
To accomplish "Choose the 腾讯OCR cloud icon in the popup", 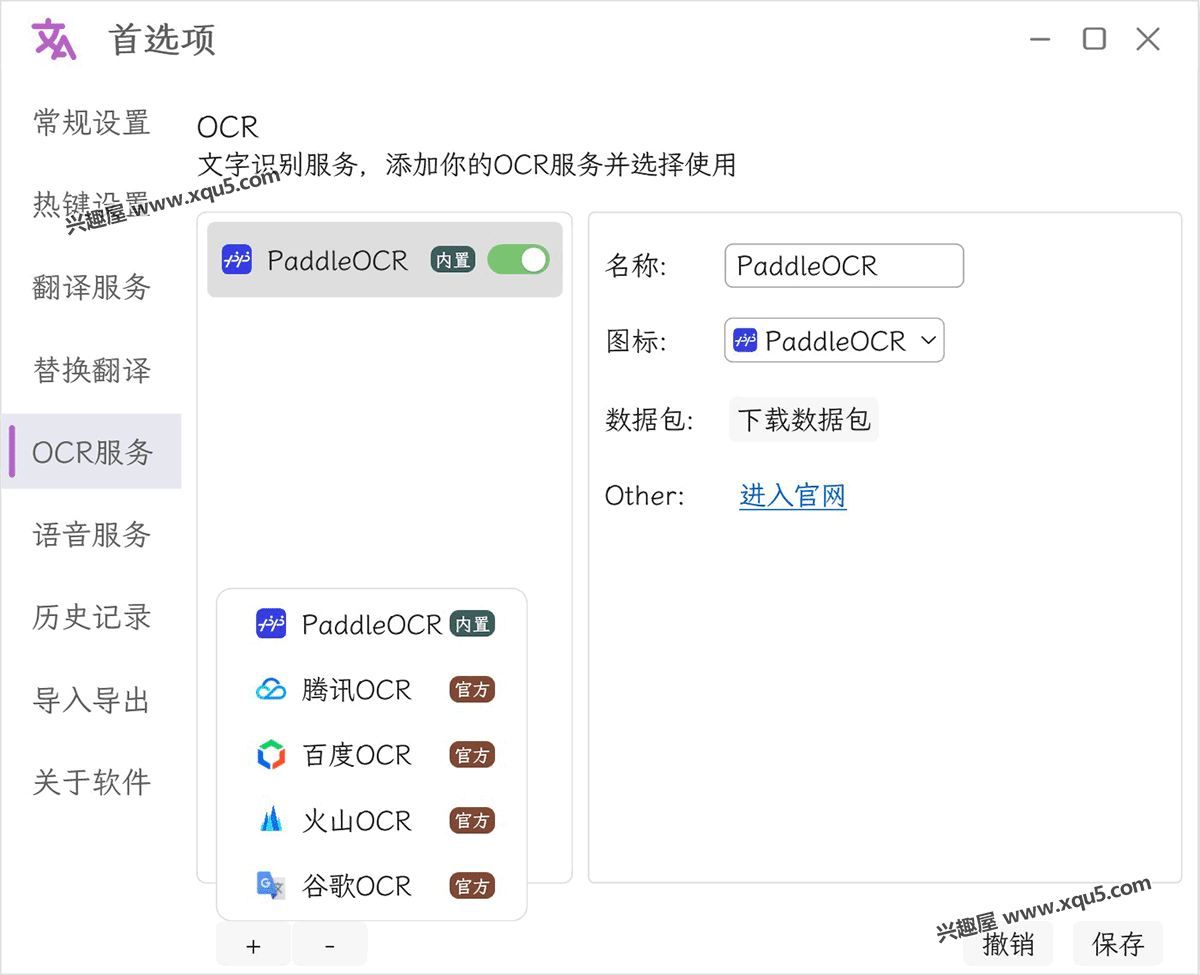I will 271,690.
